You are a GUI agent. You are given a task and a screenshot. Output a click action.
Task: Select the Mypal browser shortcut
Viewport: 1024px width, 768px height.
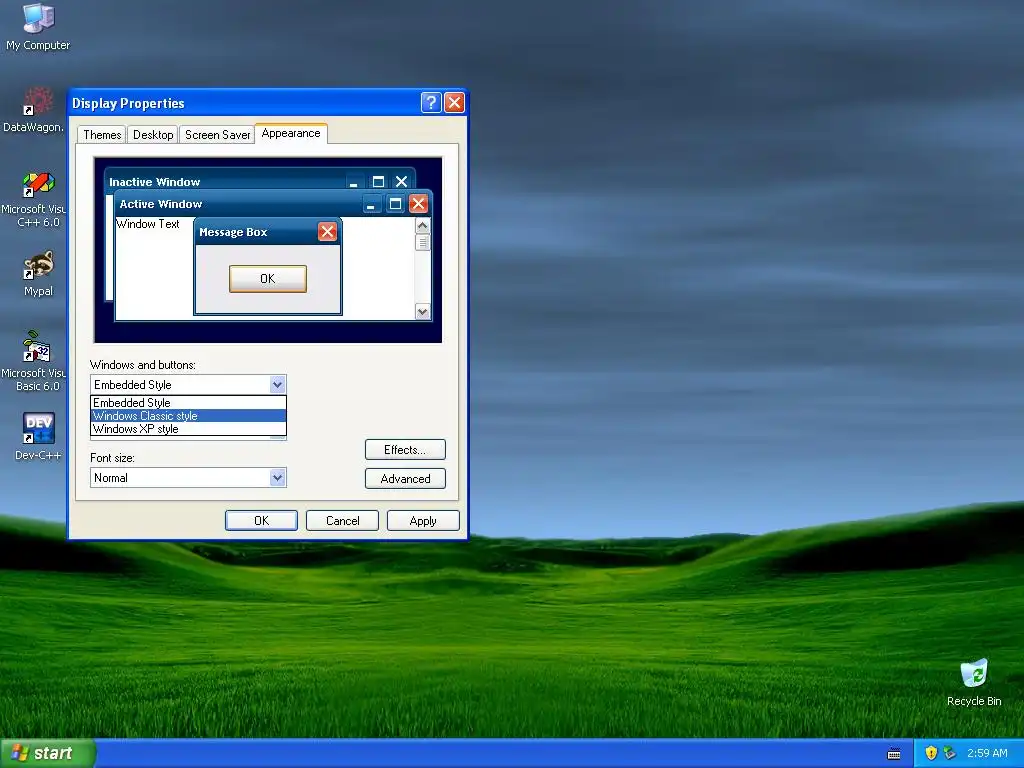pyautogui.click(x=38, y=274)
